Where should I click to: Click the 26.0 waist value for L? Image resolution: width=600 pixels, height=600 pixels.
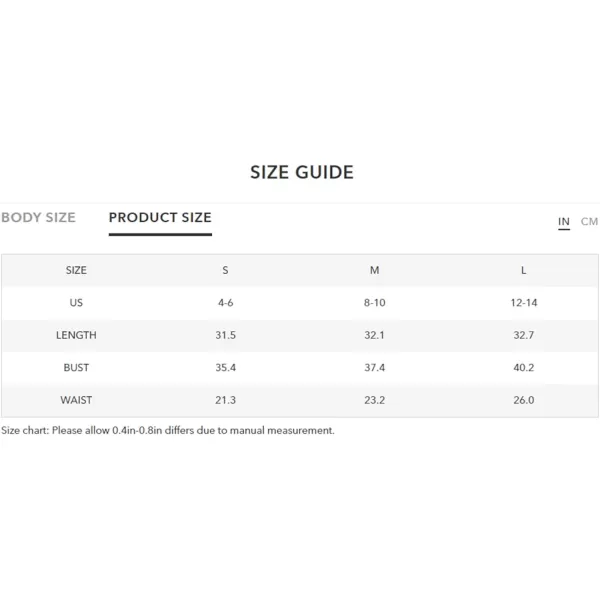(523, 400)
